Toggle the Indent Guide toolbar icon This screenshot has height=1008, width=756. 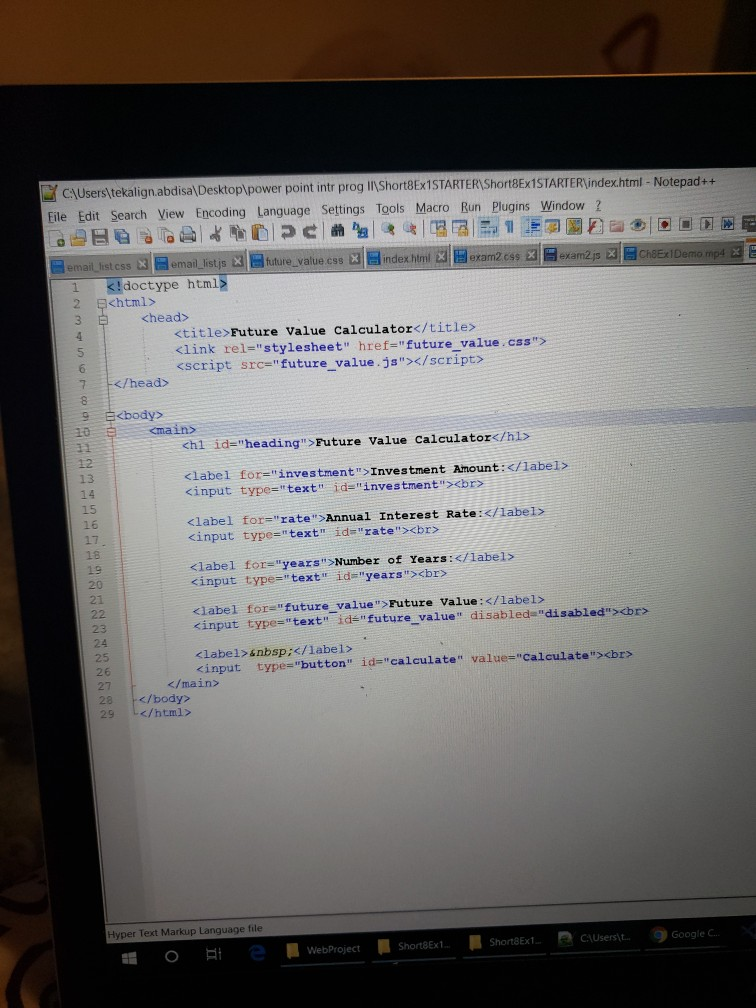click(x=531, y=226)
